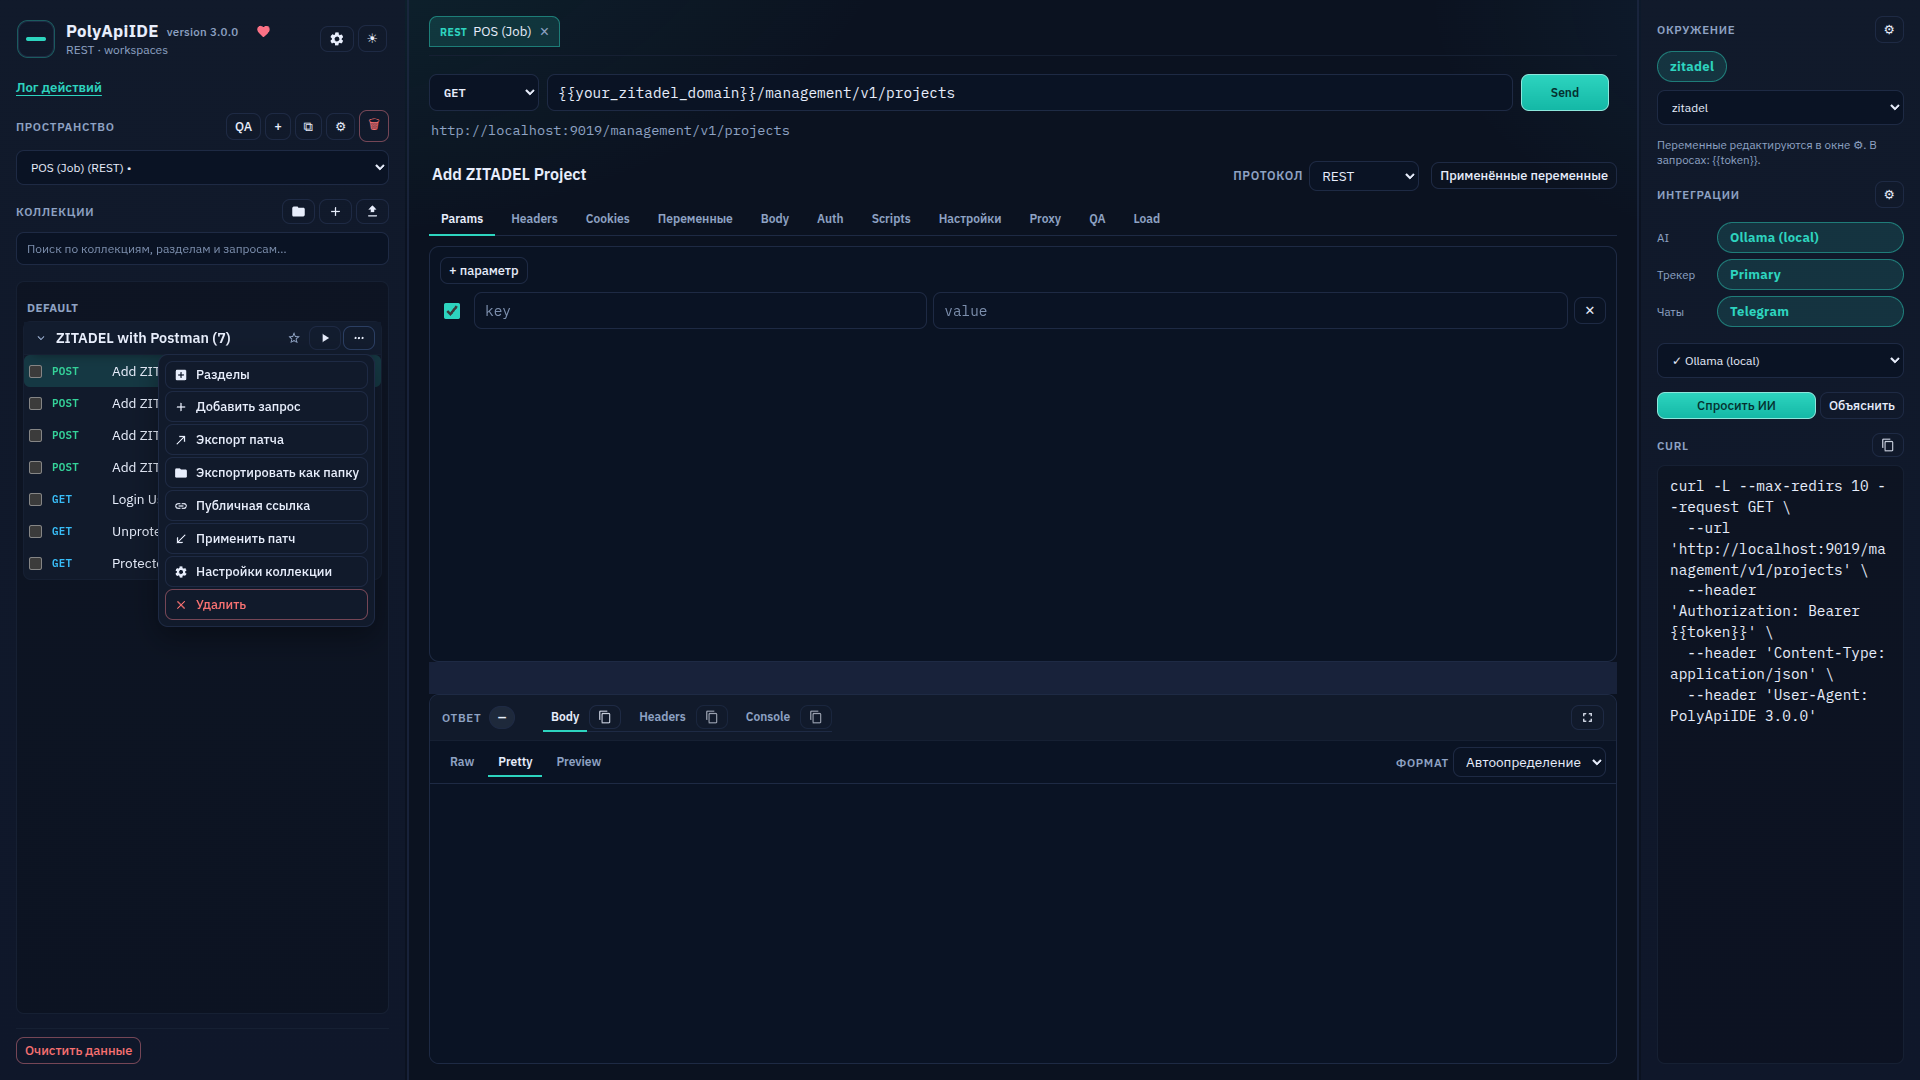Select Delete in the collection menu
The height and width of the screenshot is (1080, 1920).
click(266, 605)
